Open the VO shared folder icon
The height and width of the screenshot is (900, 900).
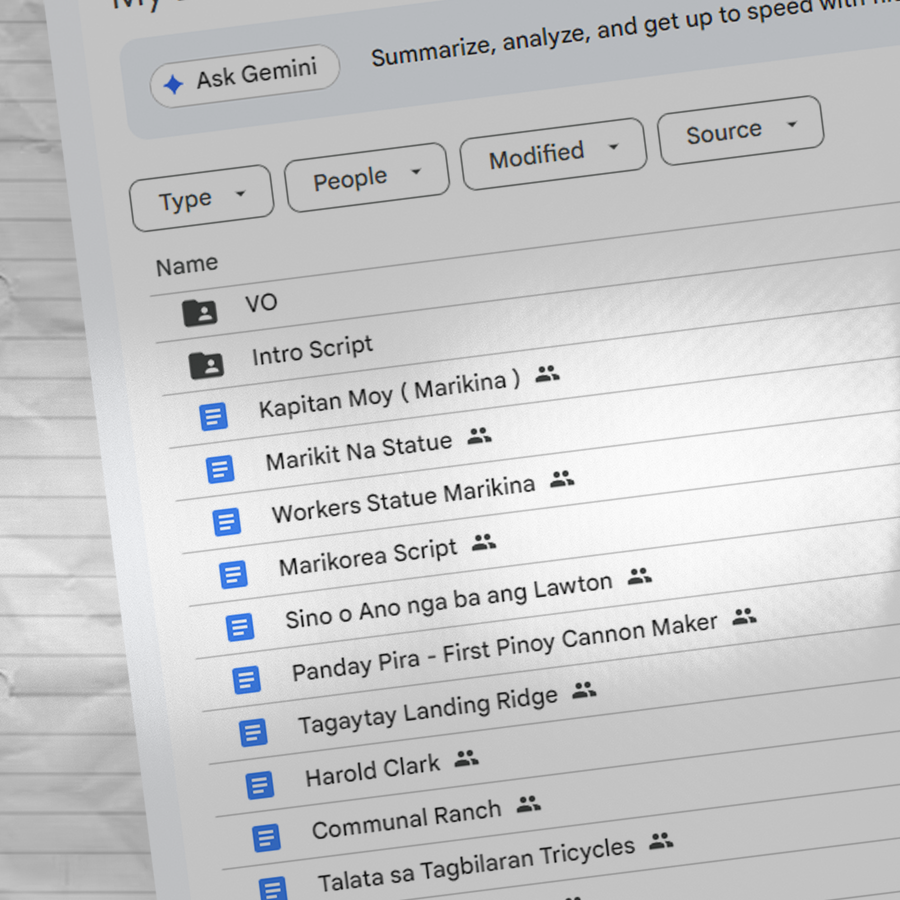click(x=200, y=313)
